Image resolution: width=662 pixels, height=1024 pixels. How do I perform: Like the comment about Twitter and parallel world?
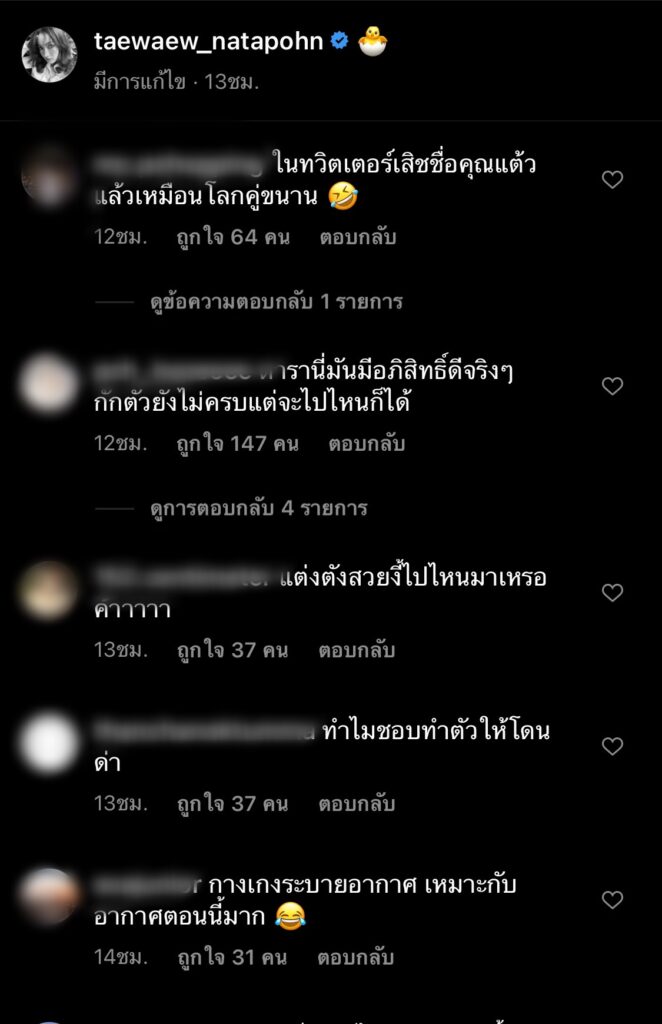pyautogui.click(x=612, y=180)
